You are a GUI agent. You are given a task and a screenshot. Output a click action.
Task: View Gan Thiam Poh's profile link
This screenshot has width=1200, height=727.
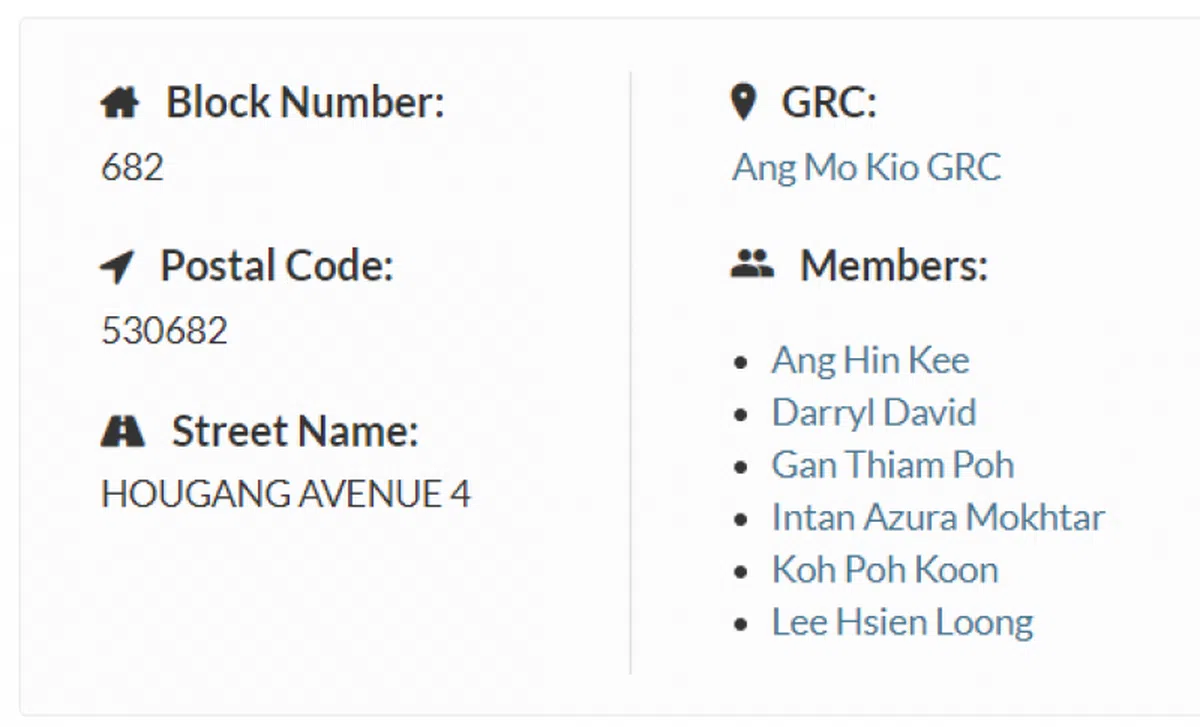tap(893, 465)
